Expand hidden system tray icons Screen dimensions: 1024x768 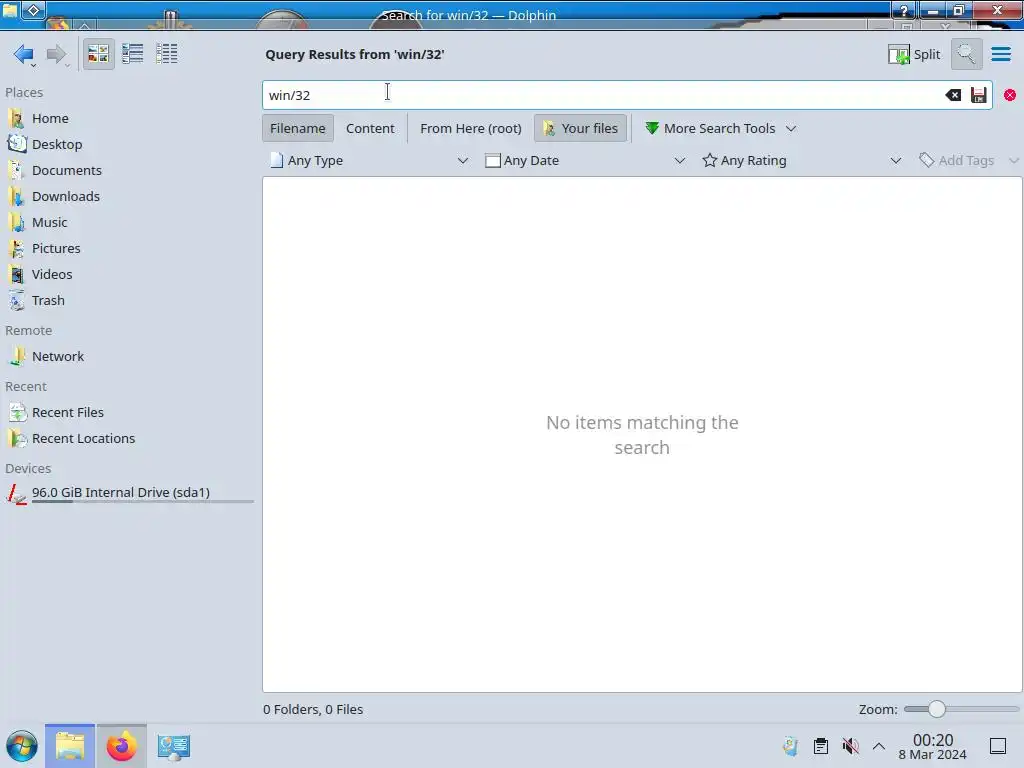point(879,746)
